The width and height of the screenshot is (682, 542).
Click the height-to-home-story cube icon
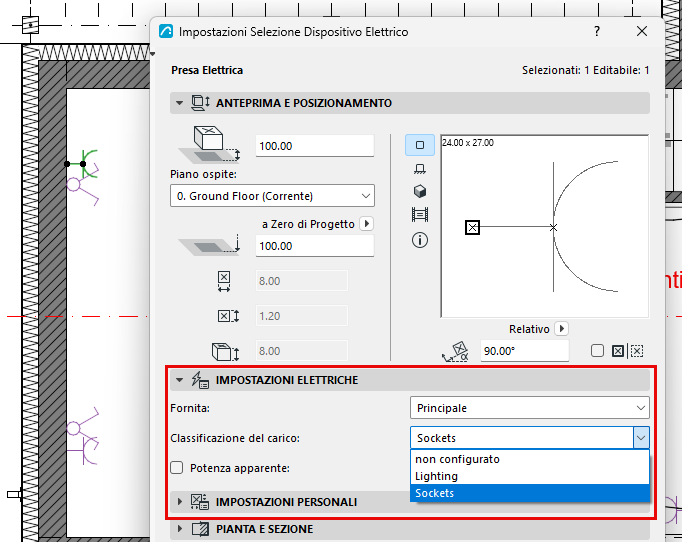point(209,145)
